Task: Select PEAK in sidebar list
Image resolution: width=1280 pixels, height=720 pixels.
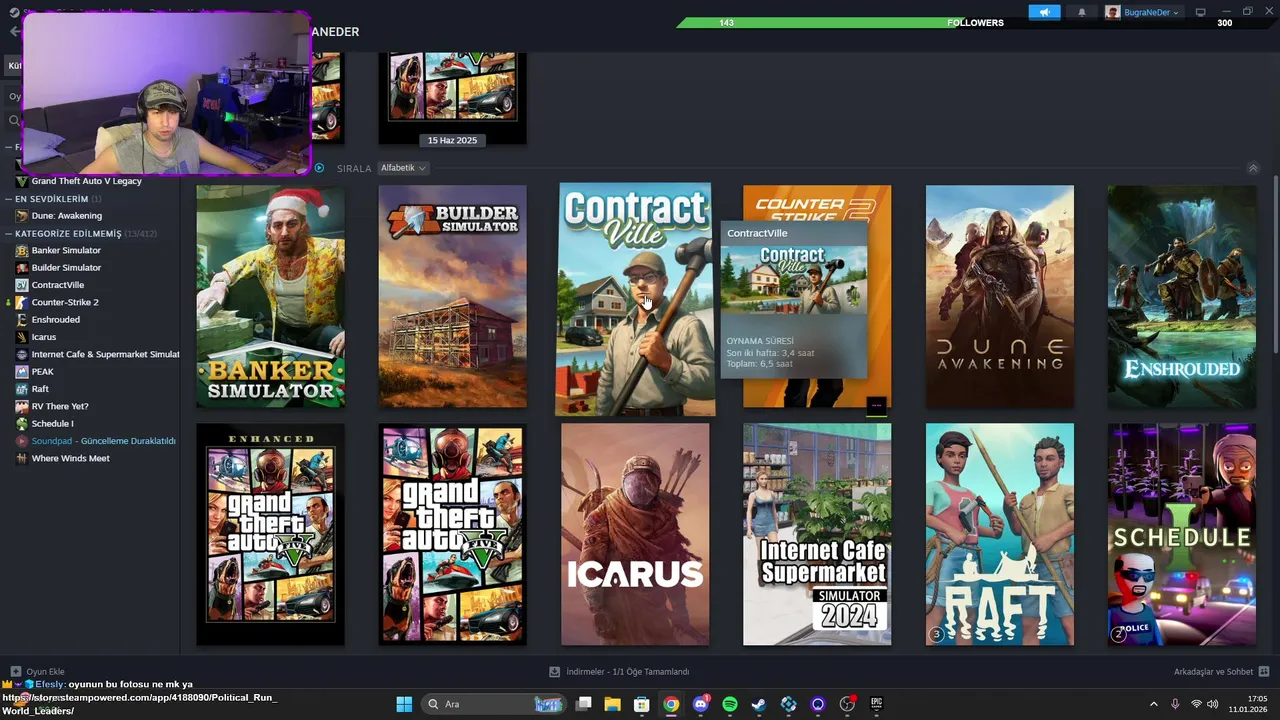Action: 42,372
